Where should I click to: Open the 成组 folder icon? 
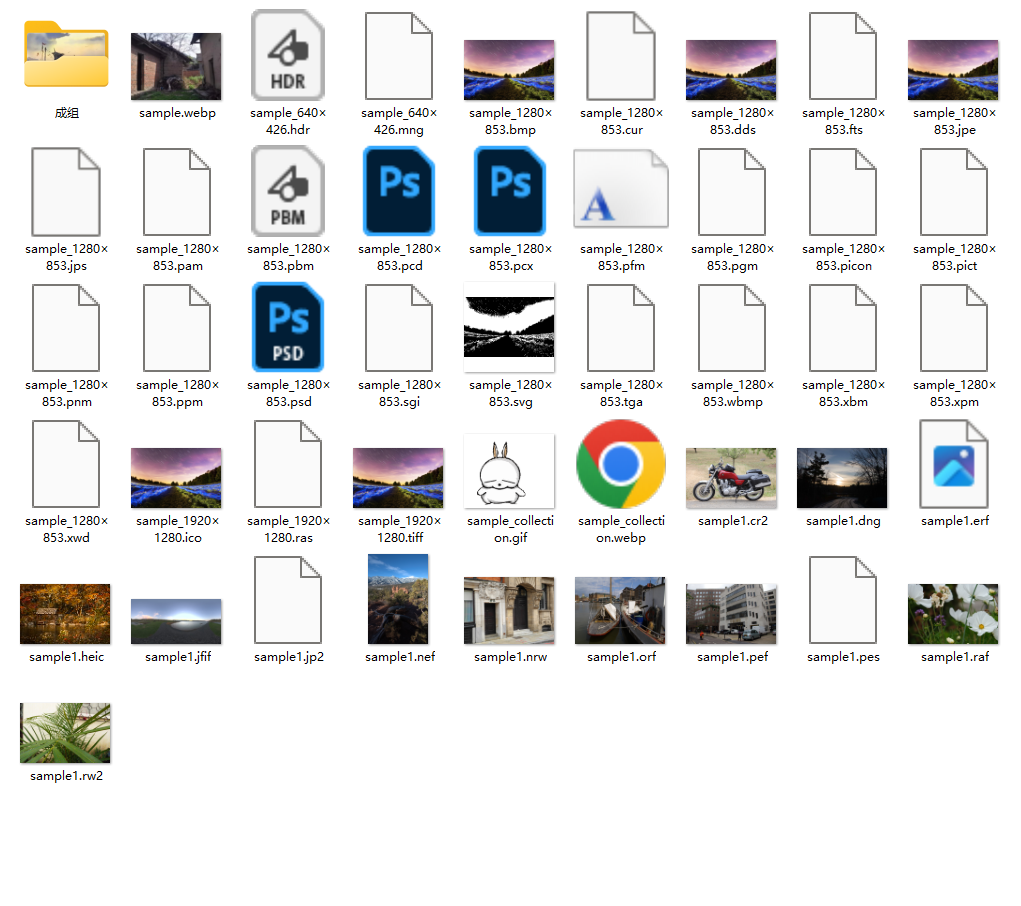pos(66,54)
